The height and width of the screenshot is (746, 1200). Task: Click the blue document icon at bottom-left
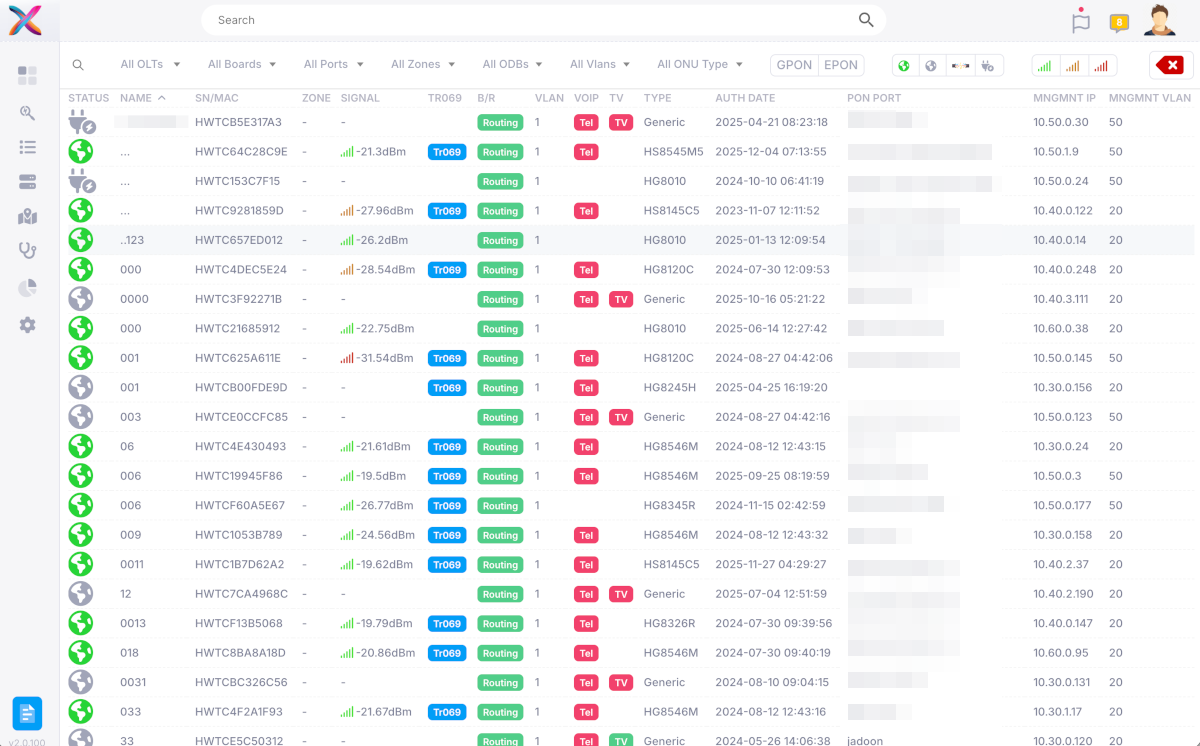pos(27,713)
